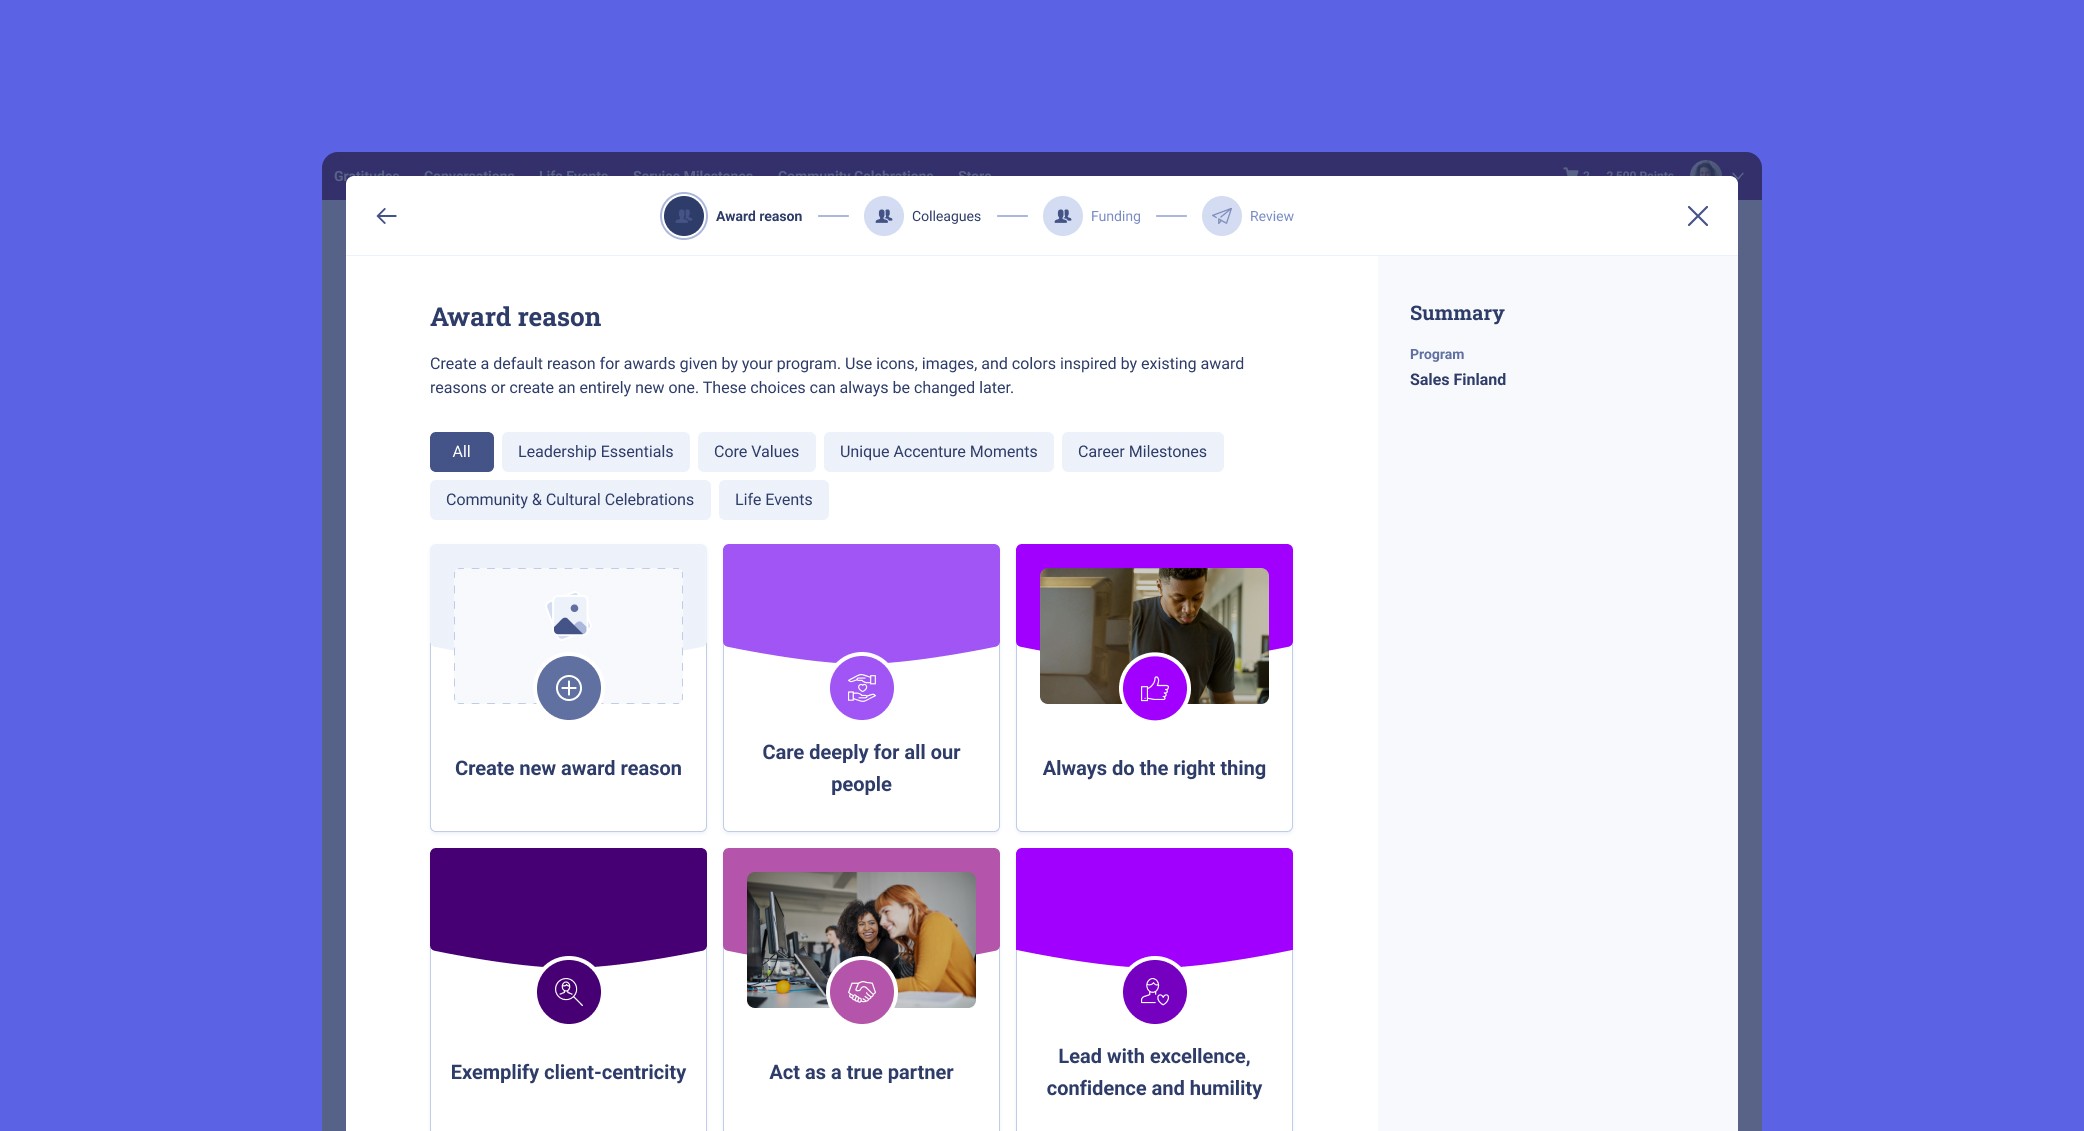Close the award reason dialog
2084x1131 pixels.
pyautogui.click(x=1698, y=216)
